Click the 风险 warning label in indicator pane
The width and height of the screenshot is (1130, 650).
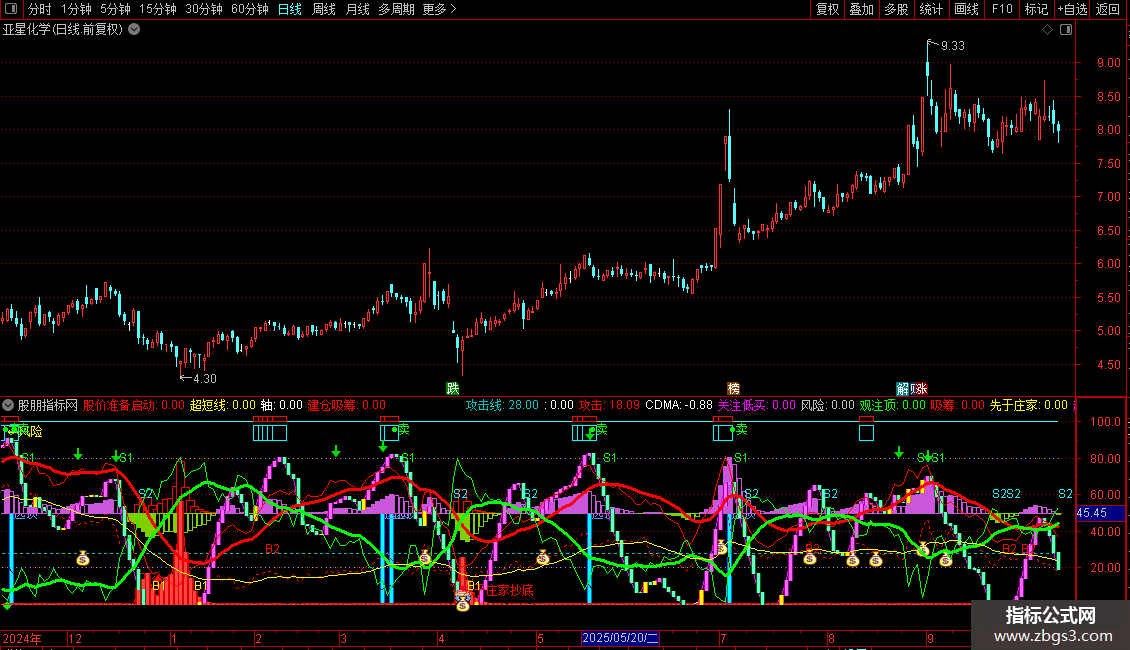coord(30,432)
